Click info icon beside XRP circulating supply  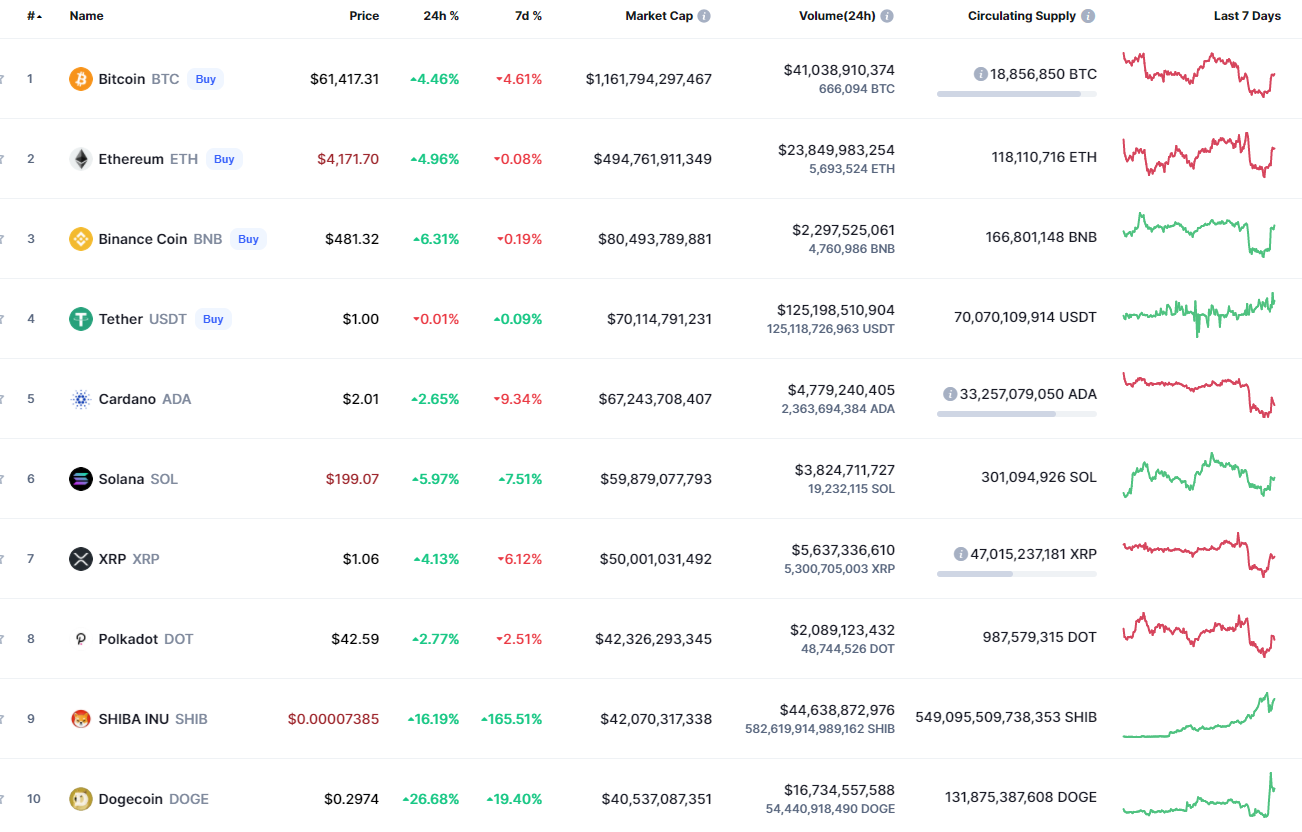961,554
